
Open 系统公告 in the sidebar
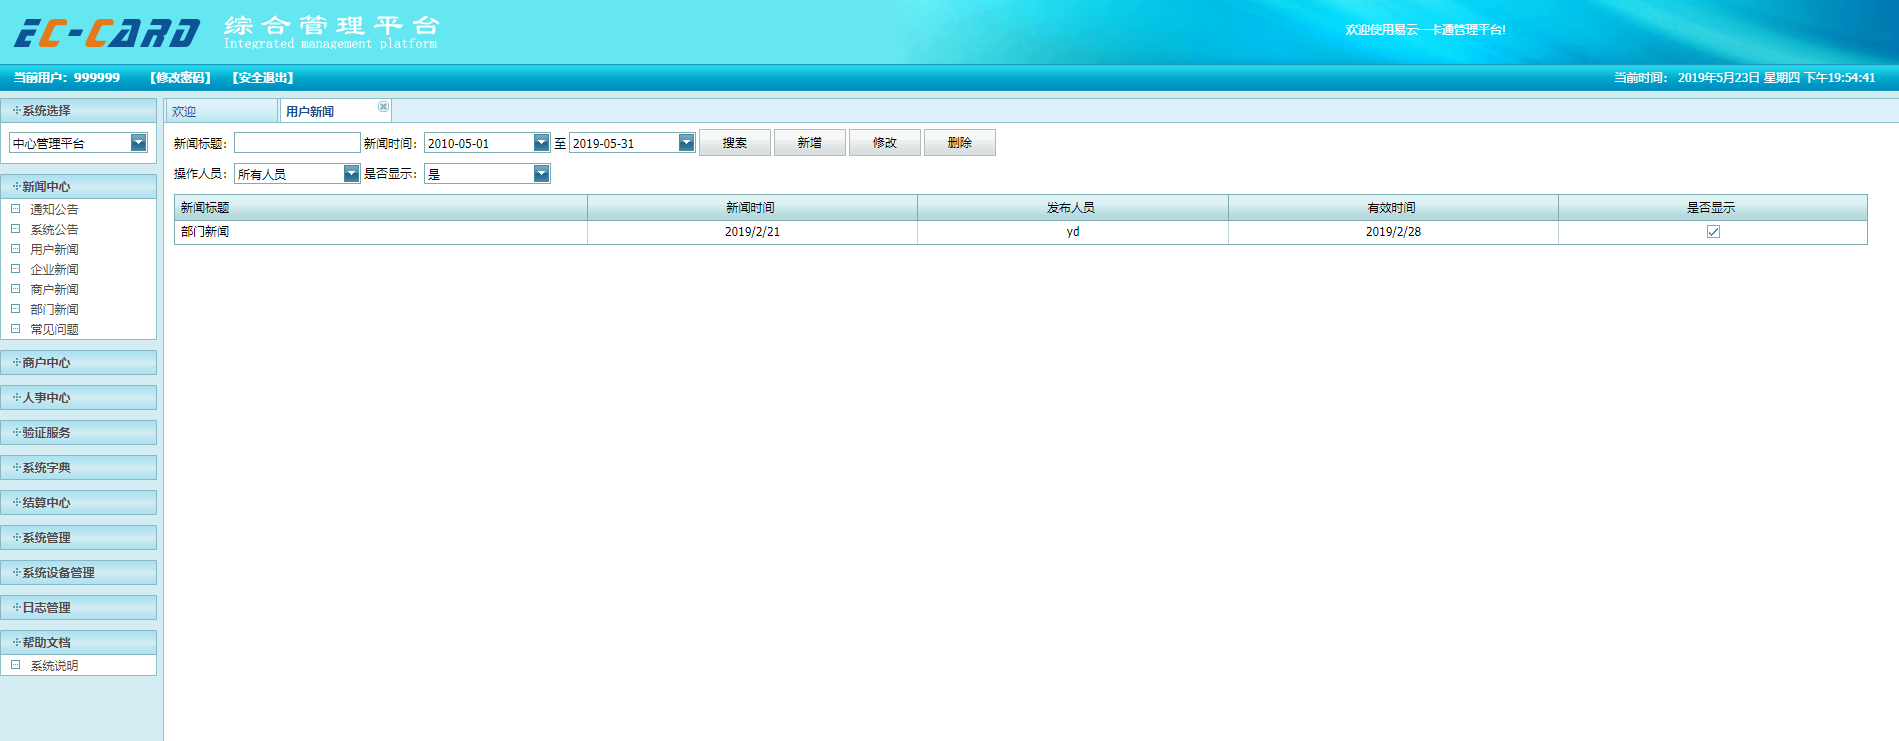(54, 229)
